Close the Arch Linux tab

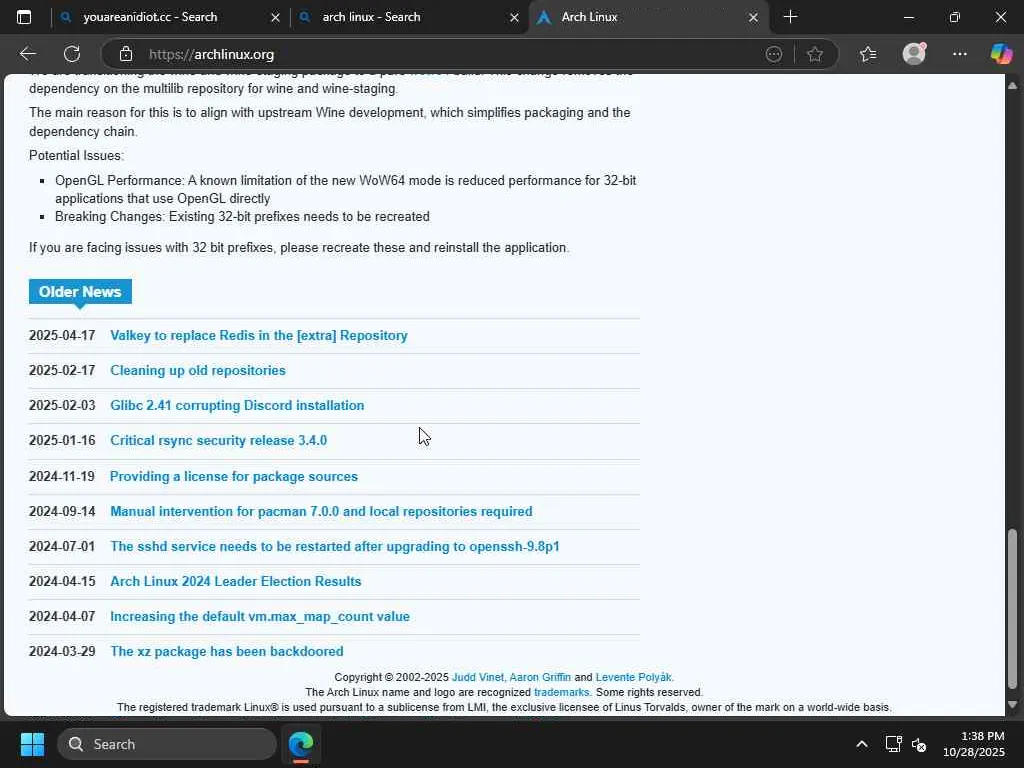pos(753,18)
